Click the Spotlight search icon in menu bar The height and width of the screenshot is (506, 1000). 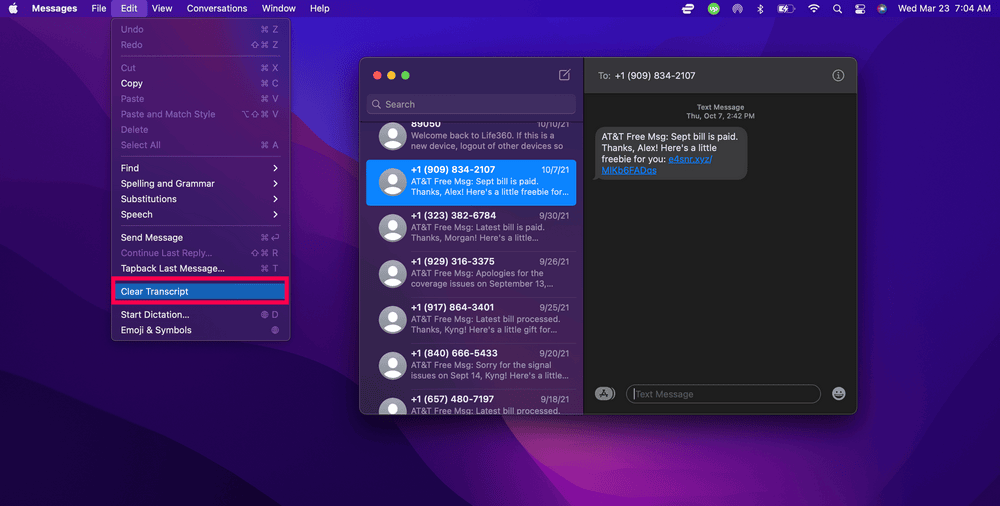pyautogui.click(x=837, y=8)
